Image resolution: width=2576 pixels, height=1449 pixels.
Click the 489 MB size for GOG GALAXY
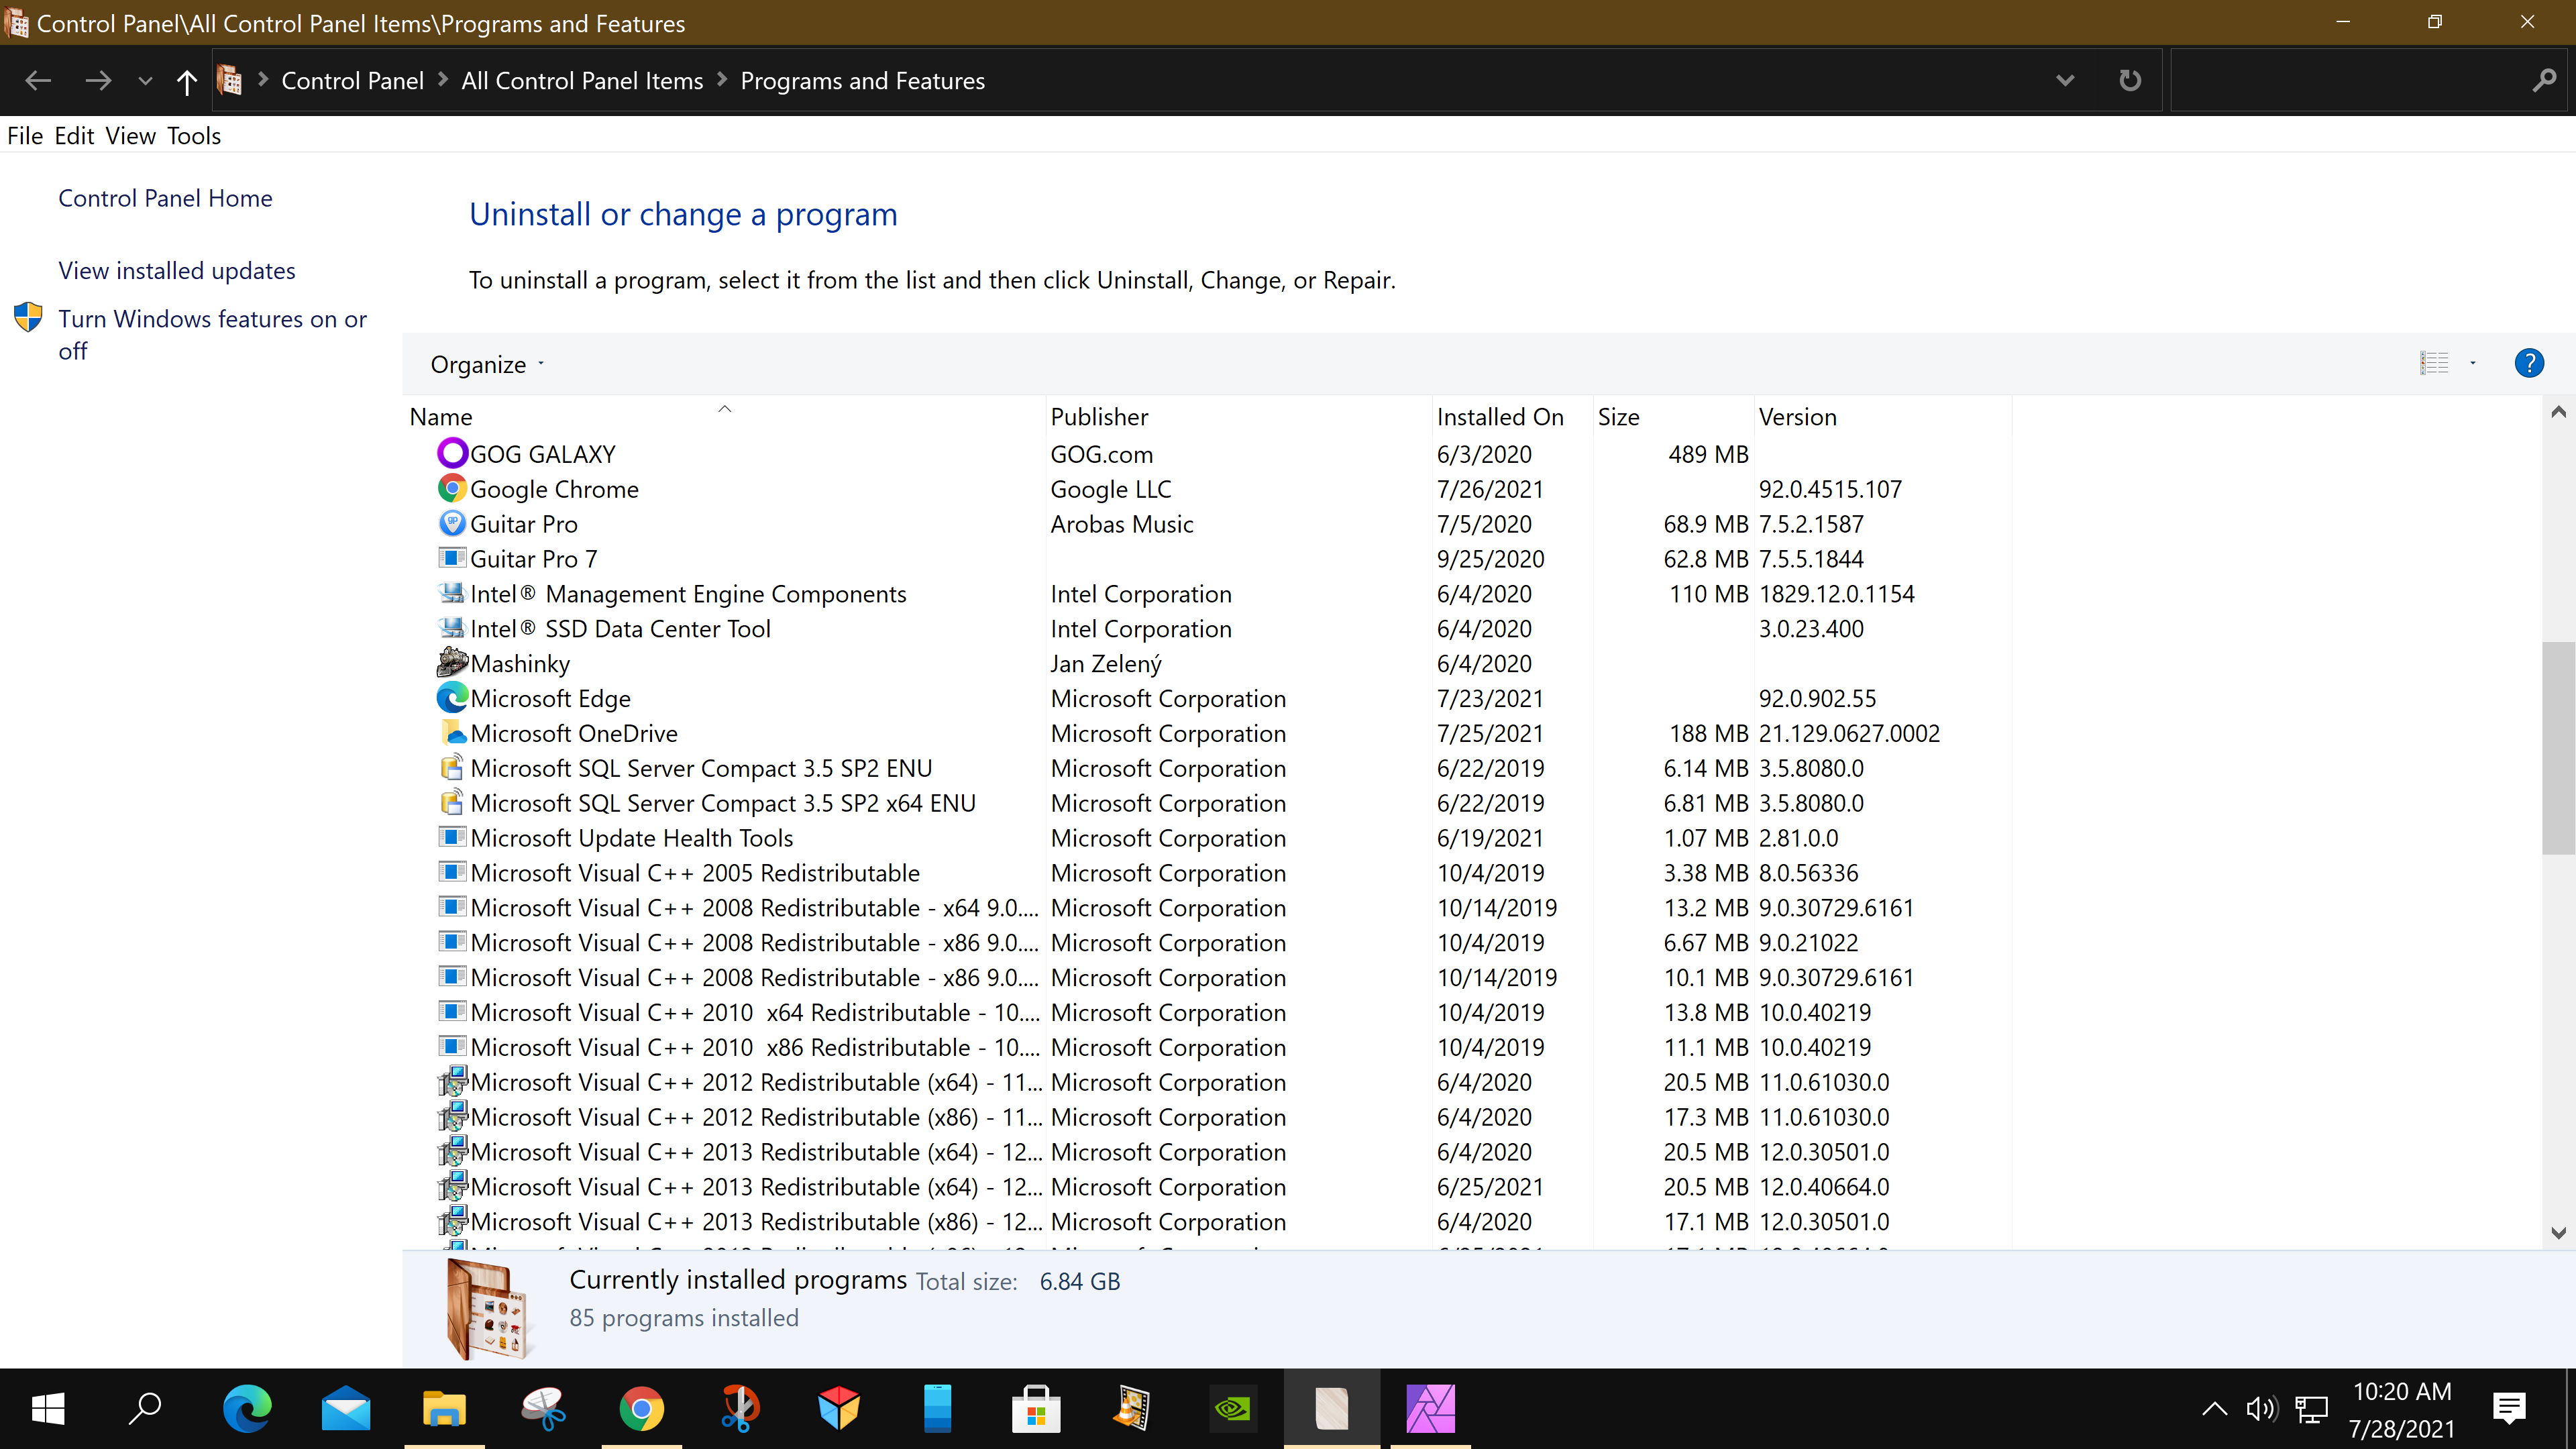pyautogui.click(x=1708, y=454)
